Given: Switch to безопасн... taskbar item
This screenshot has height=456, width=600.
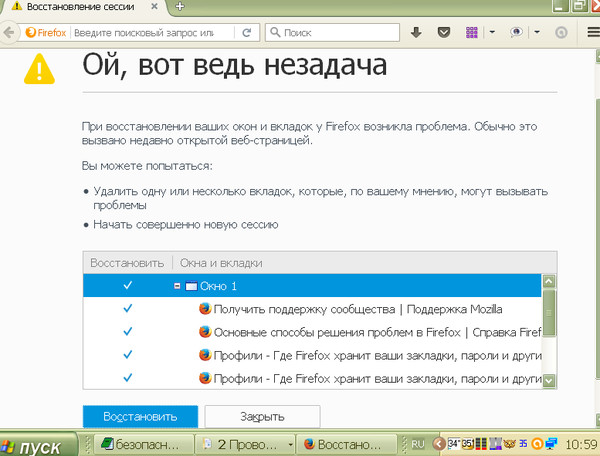Looking at the screenshot, I should coord(143,444).
